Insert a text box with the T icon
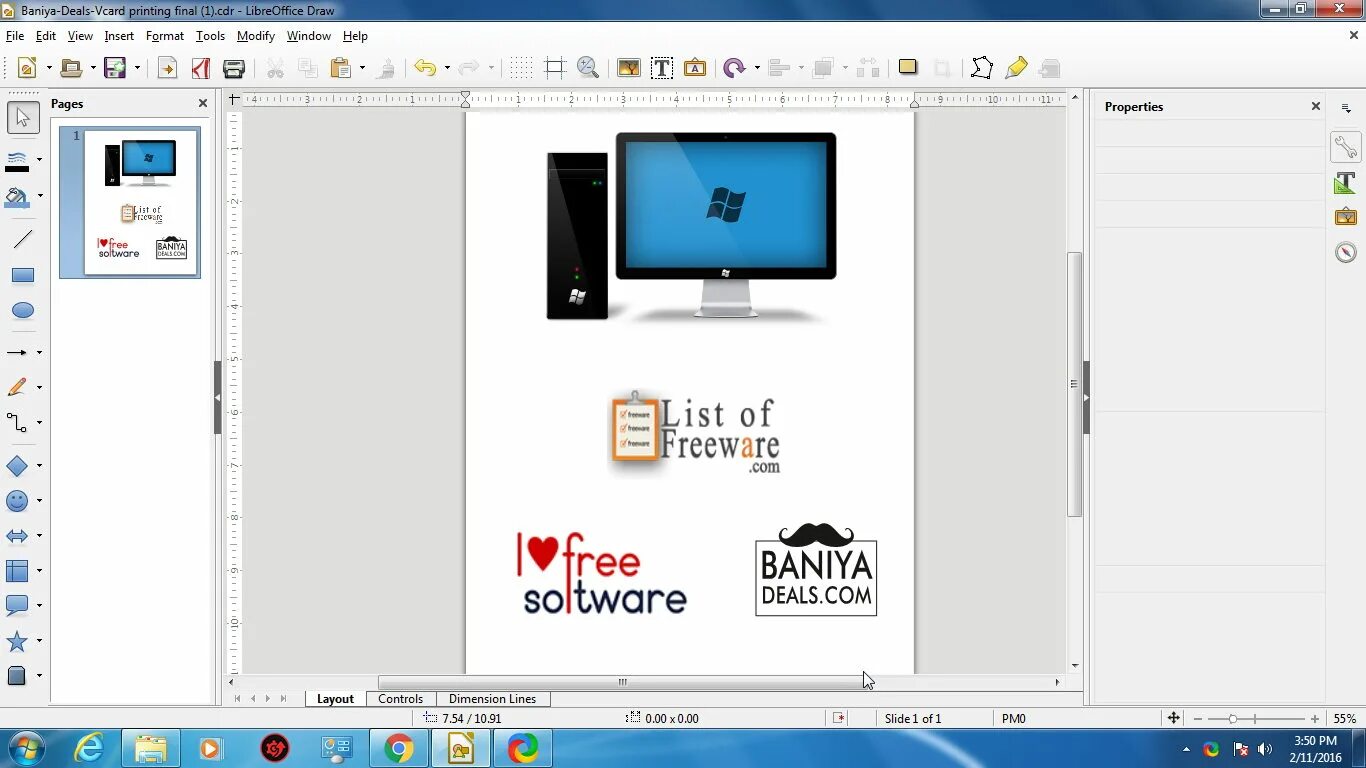This screenshot has width=1366, height=768. [x=661, y=68]
